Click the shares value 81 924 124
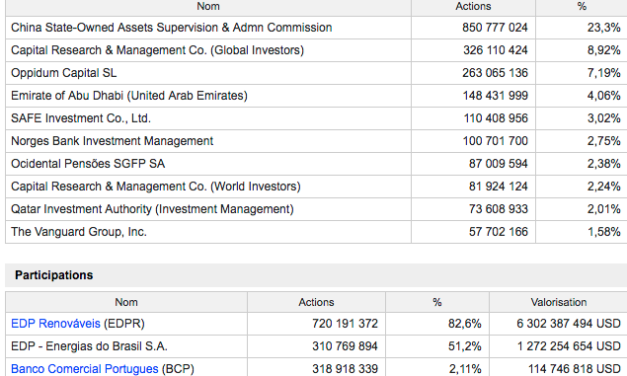 point(499,186)
